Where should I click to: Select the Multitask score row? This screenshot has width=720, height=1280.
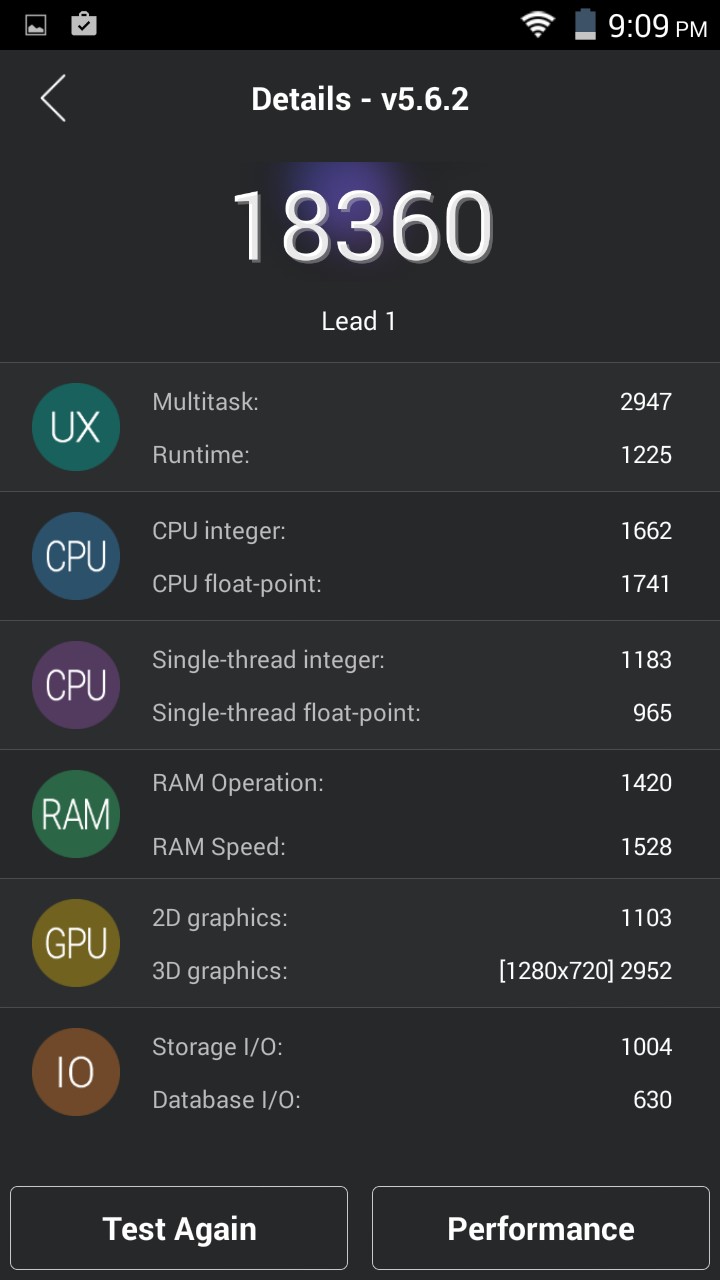(411, 402)
